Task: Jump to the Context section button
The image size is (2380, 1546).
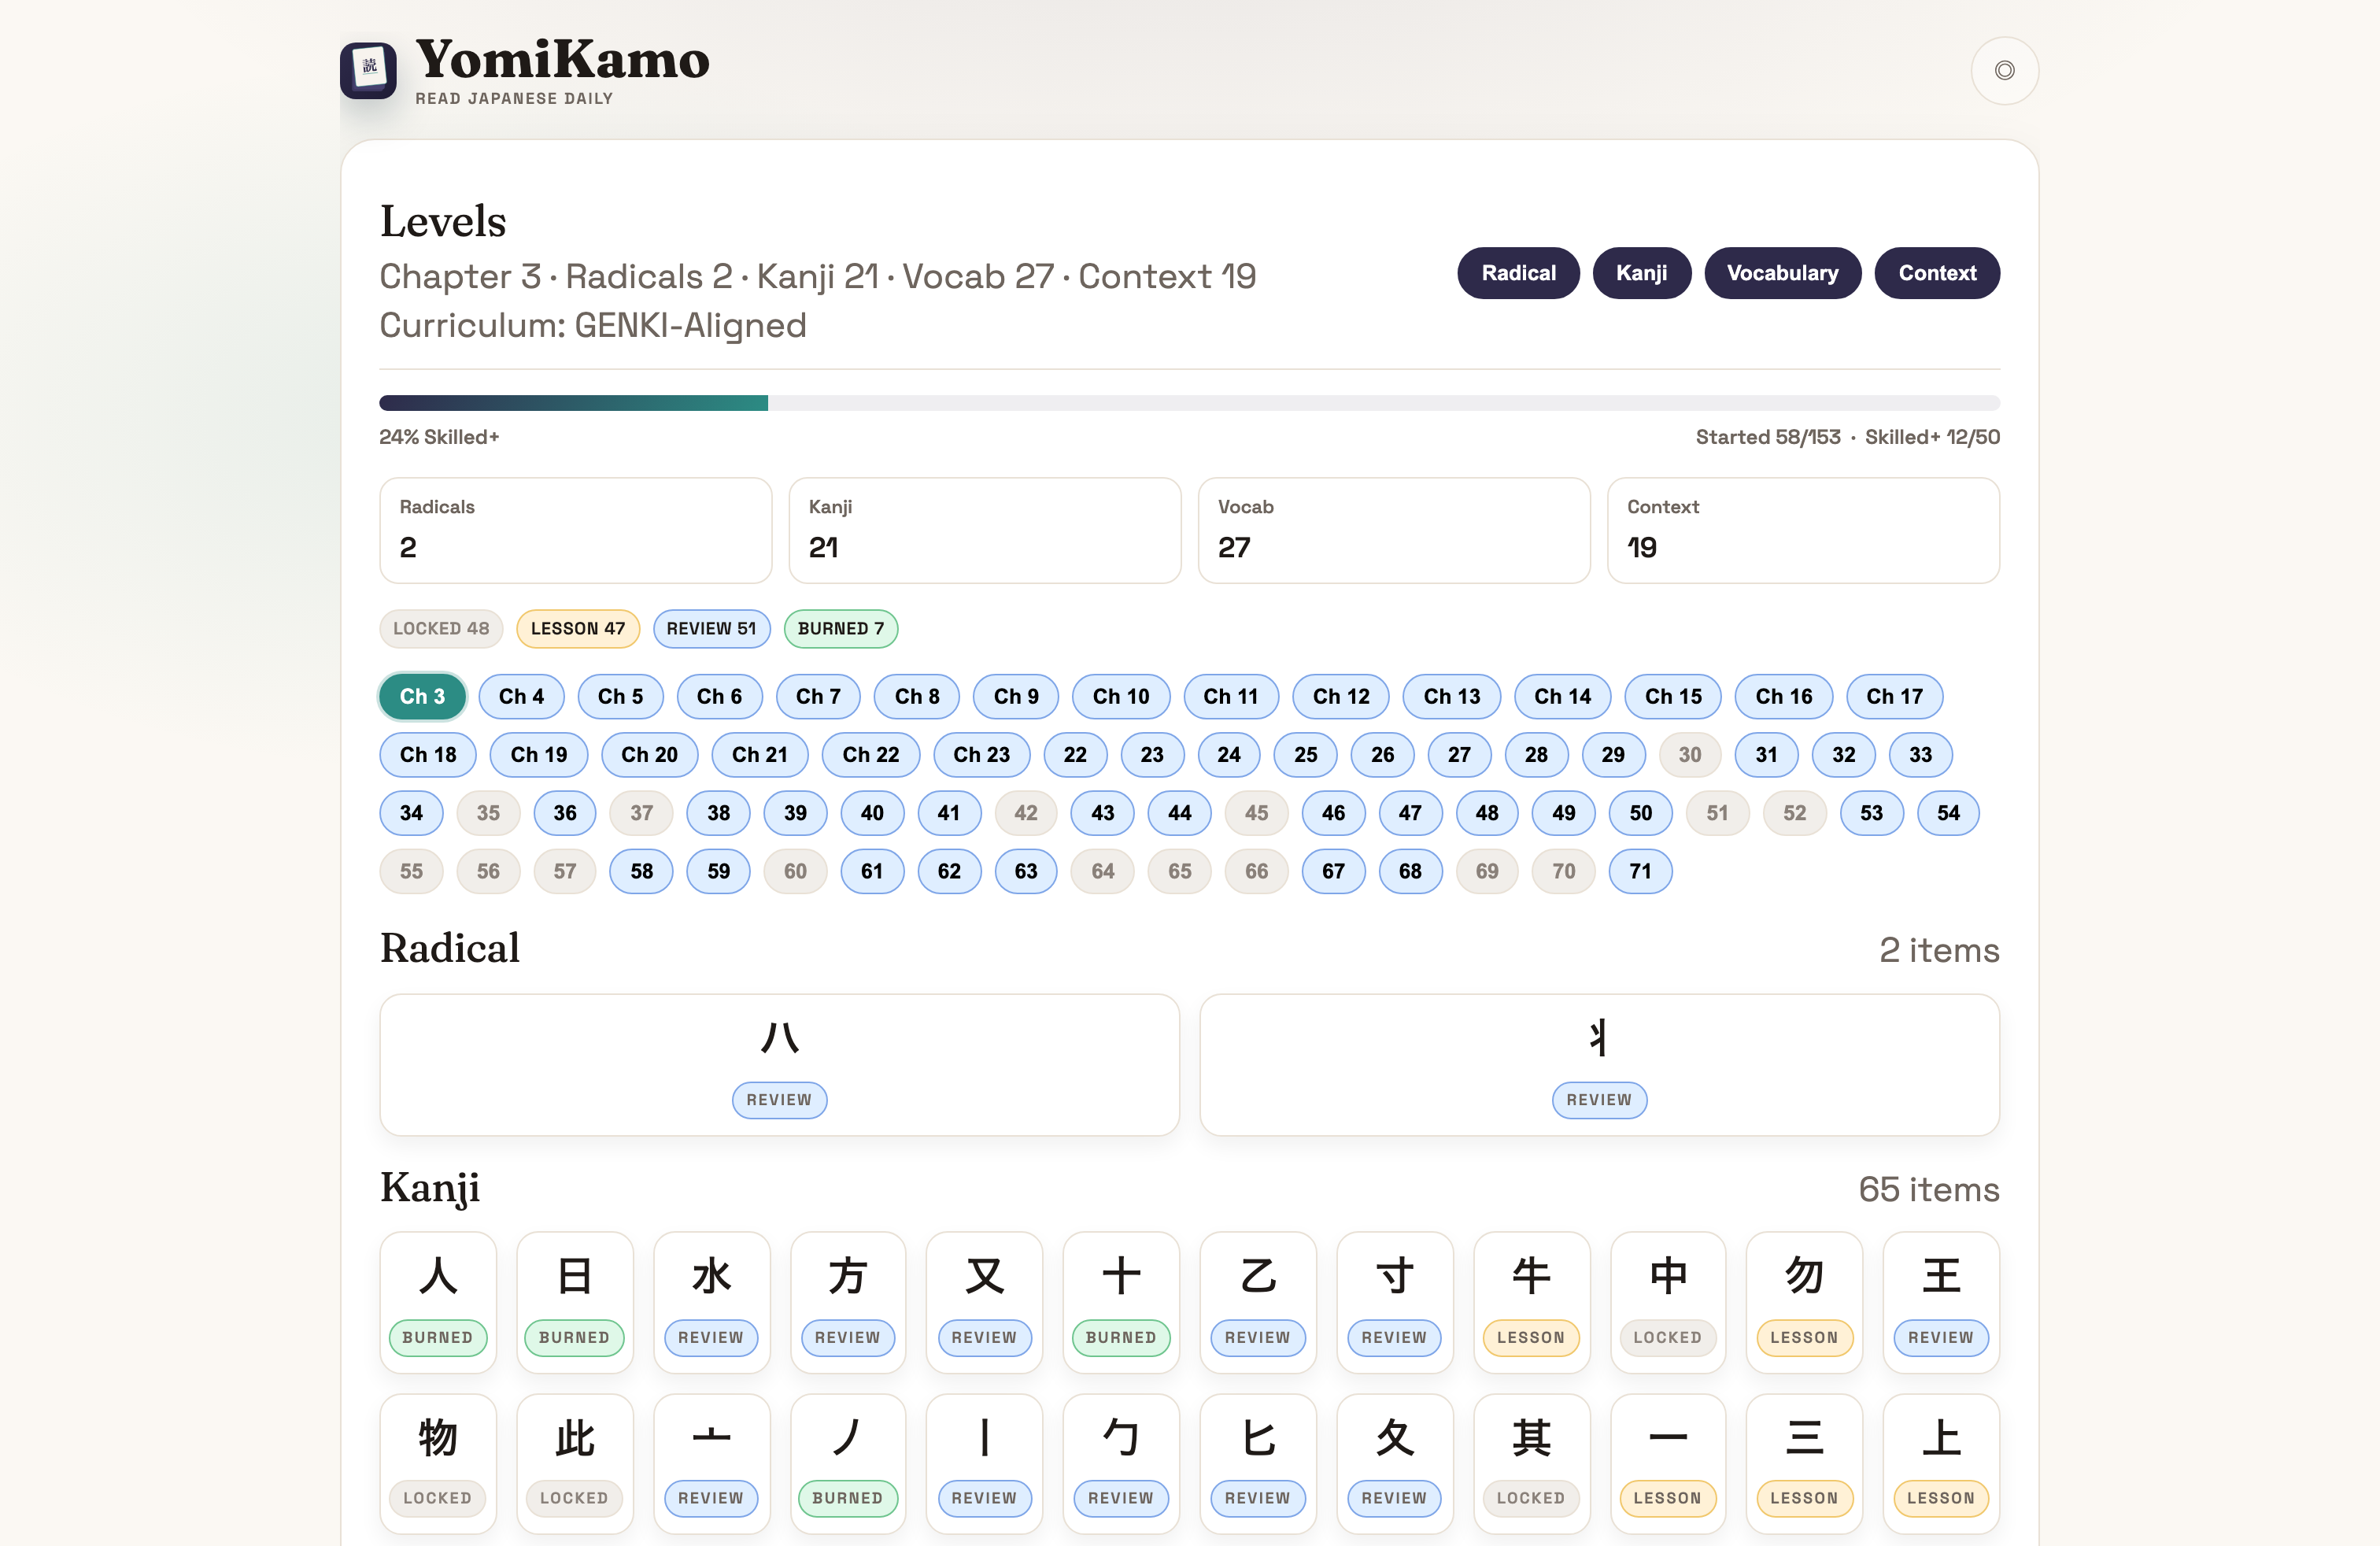Action: (x=1937, y=273)
